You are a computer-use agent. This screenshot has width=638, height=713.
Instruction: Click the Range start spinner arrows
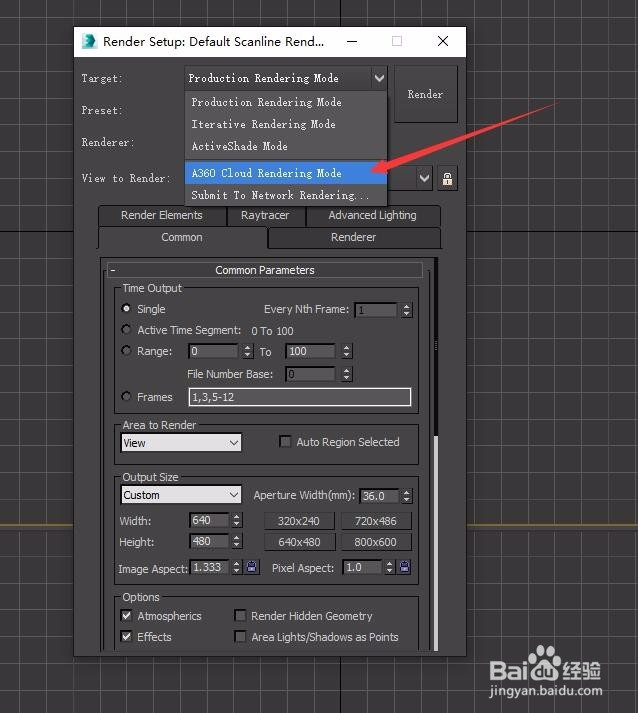coord(247,351)
